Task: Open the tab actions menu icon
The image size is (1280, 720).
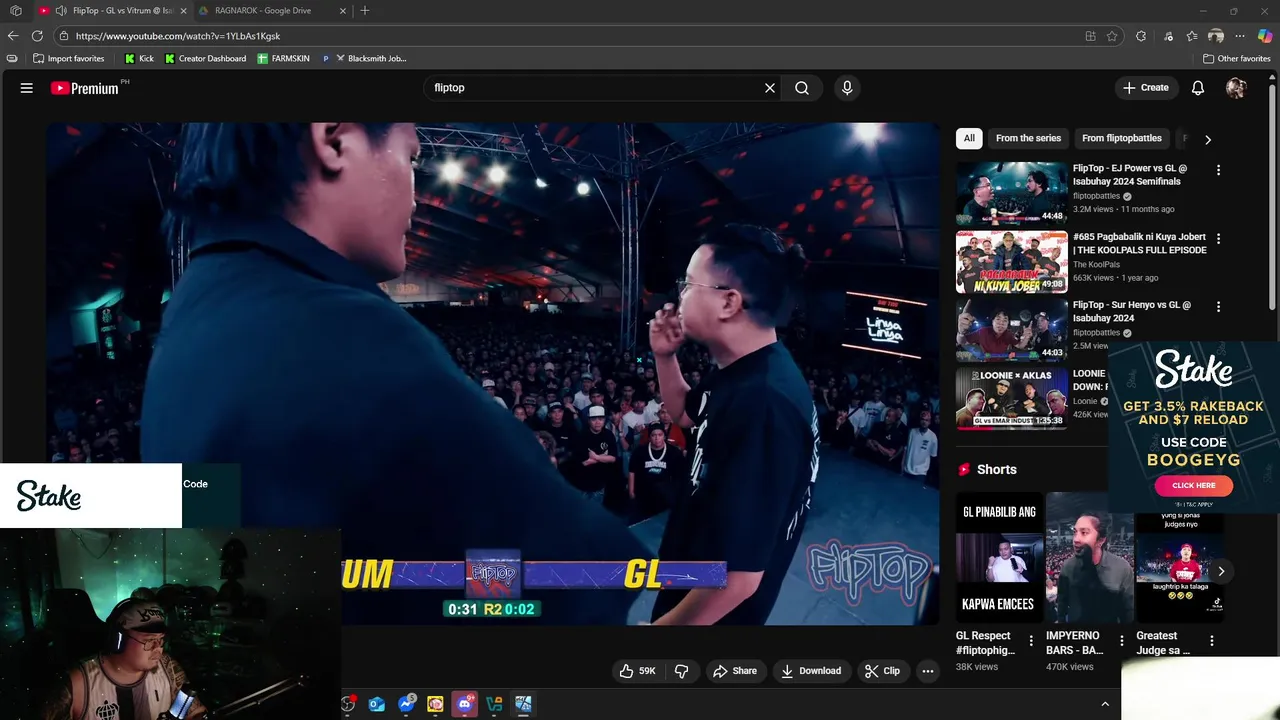Action: tap(15, 11)
